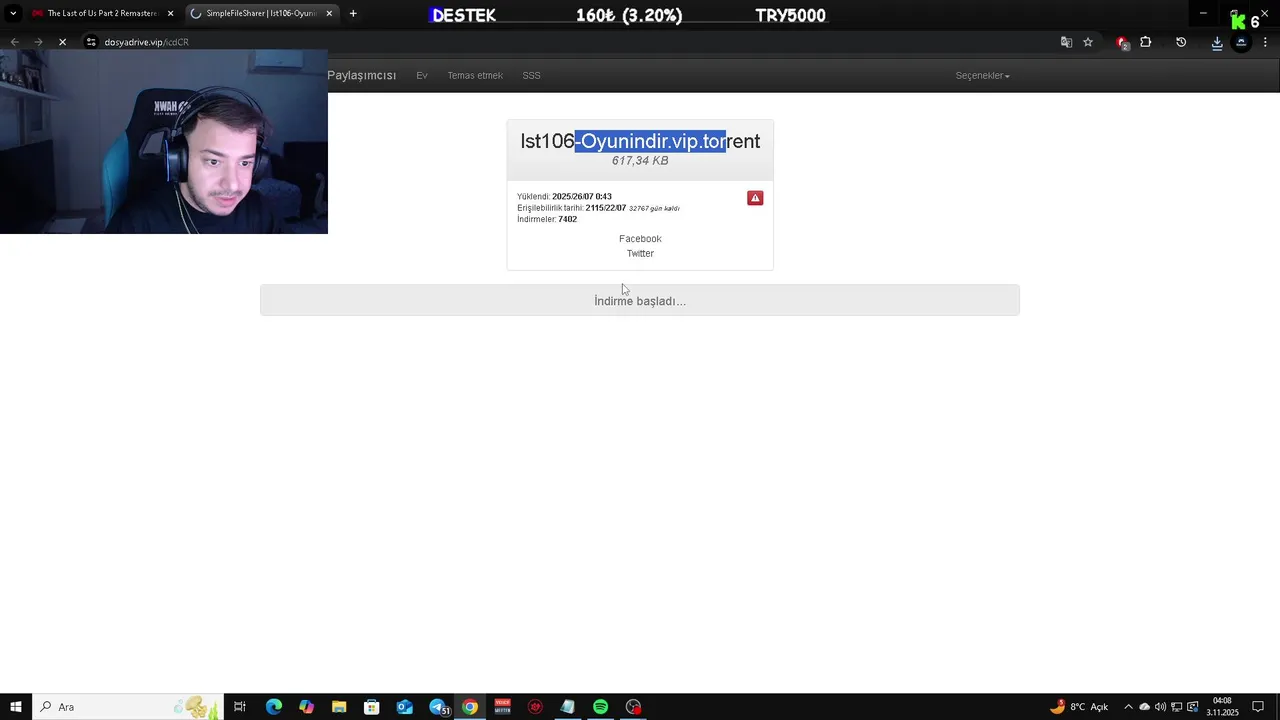Open the Extensions puzzle icon
Screen dimensions: 1280x720
(x=1146, y=42)
